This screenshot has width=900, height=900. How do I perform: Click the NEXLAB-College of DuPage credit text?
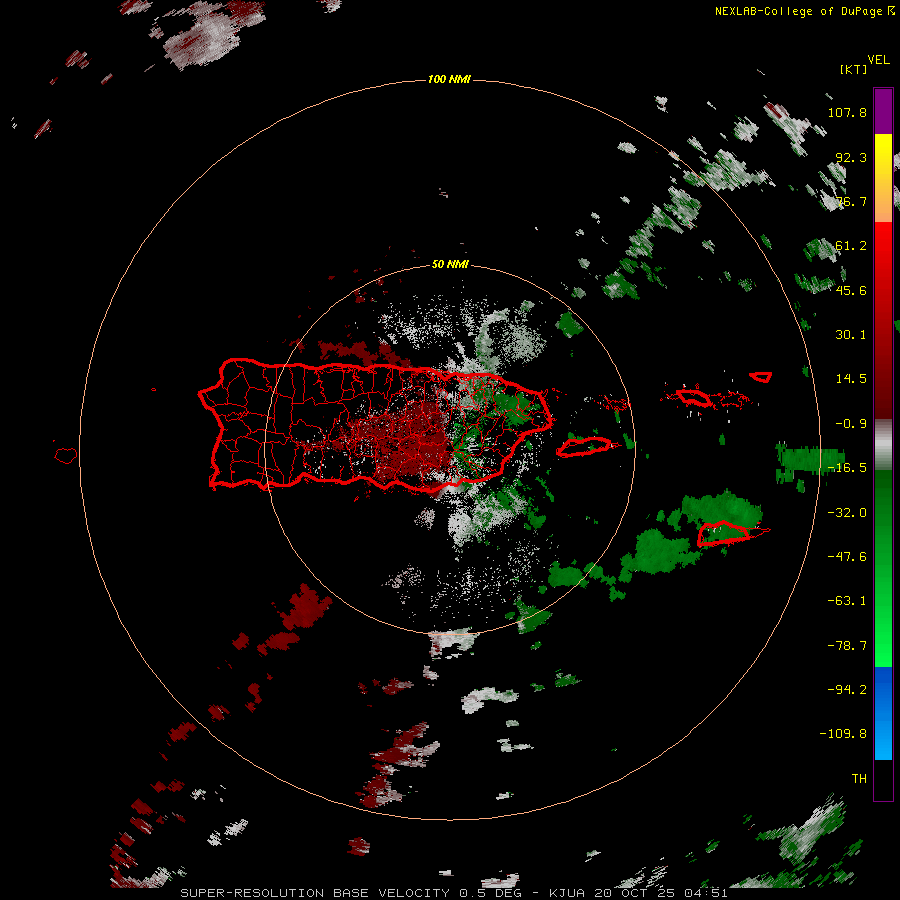pos(800,11)
